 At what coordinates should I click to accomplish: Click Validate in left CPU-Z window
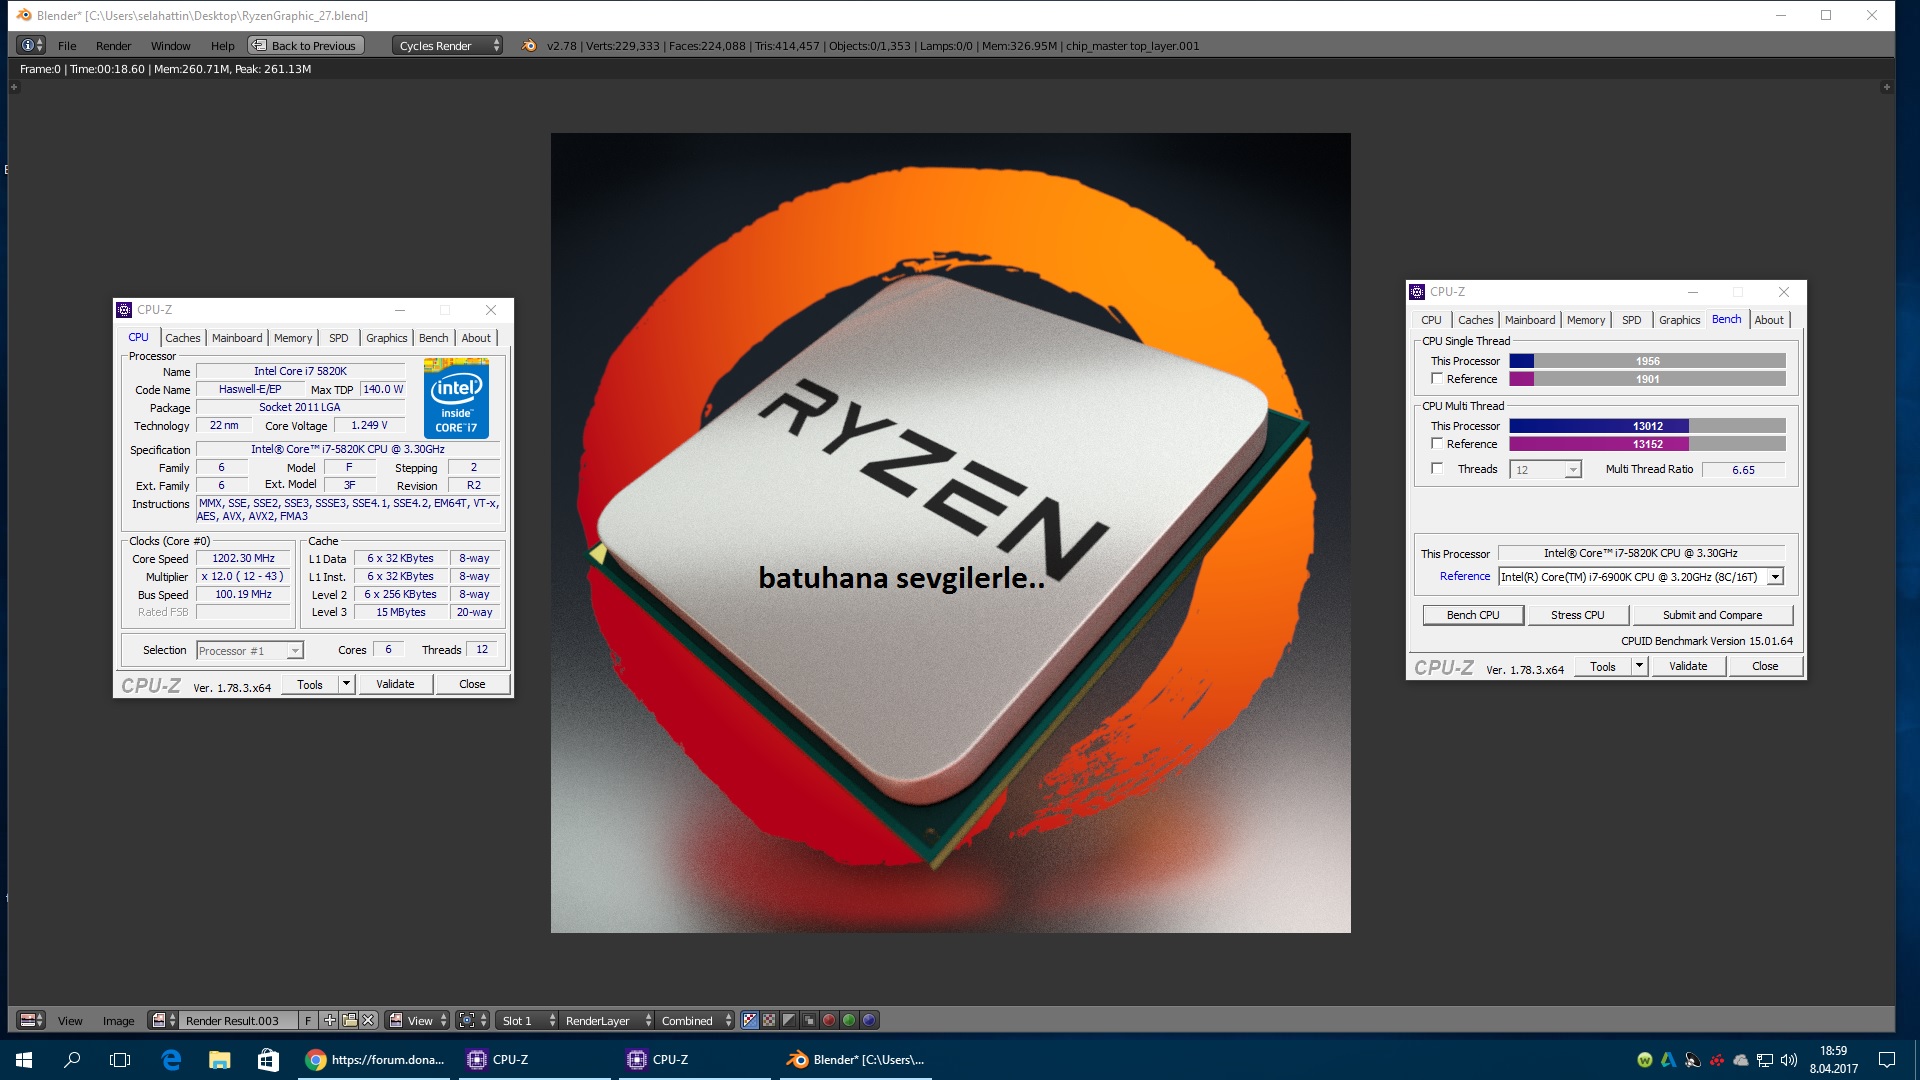tap(395, 684)
